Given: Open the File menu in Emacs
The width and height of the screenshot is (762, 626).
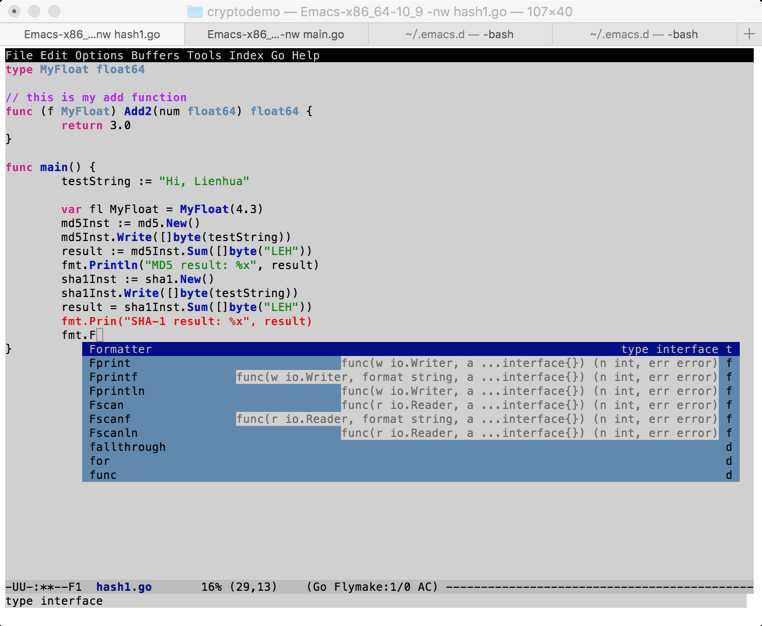Looking at the screenshot, I should coord(19,55).
